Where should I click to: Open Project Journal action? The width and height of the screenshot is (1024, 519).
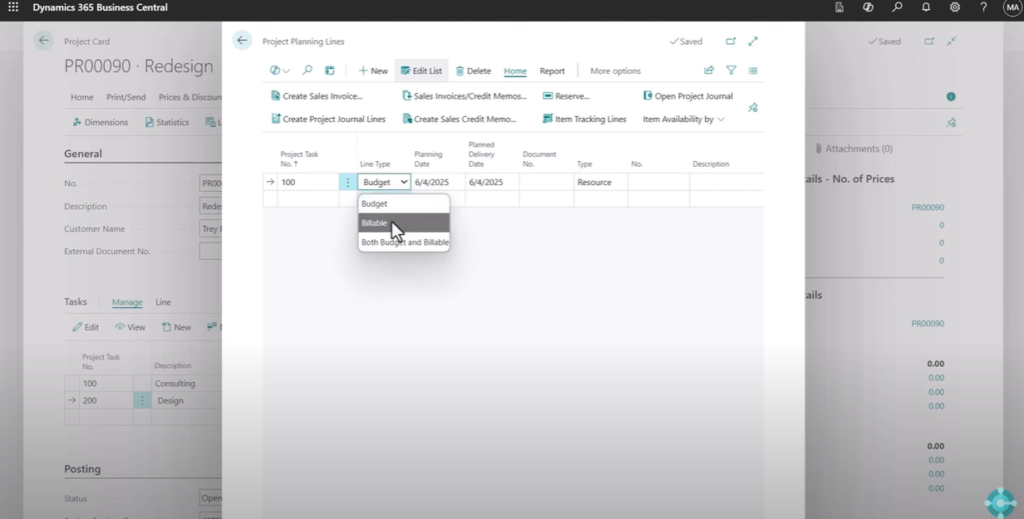pos(688,96)
